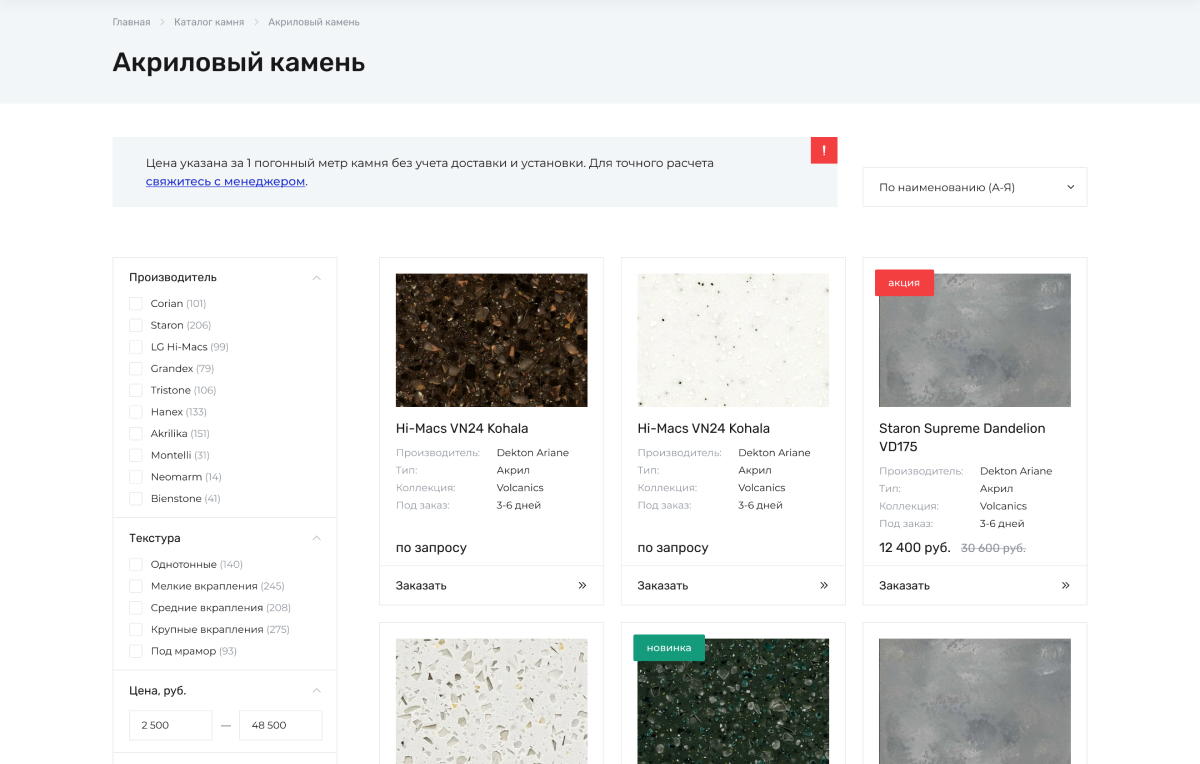
Task: Toggle the Hanex manufacturer filter
Action: [x=136, y=412]
